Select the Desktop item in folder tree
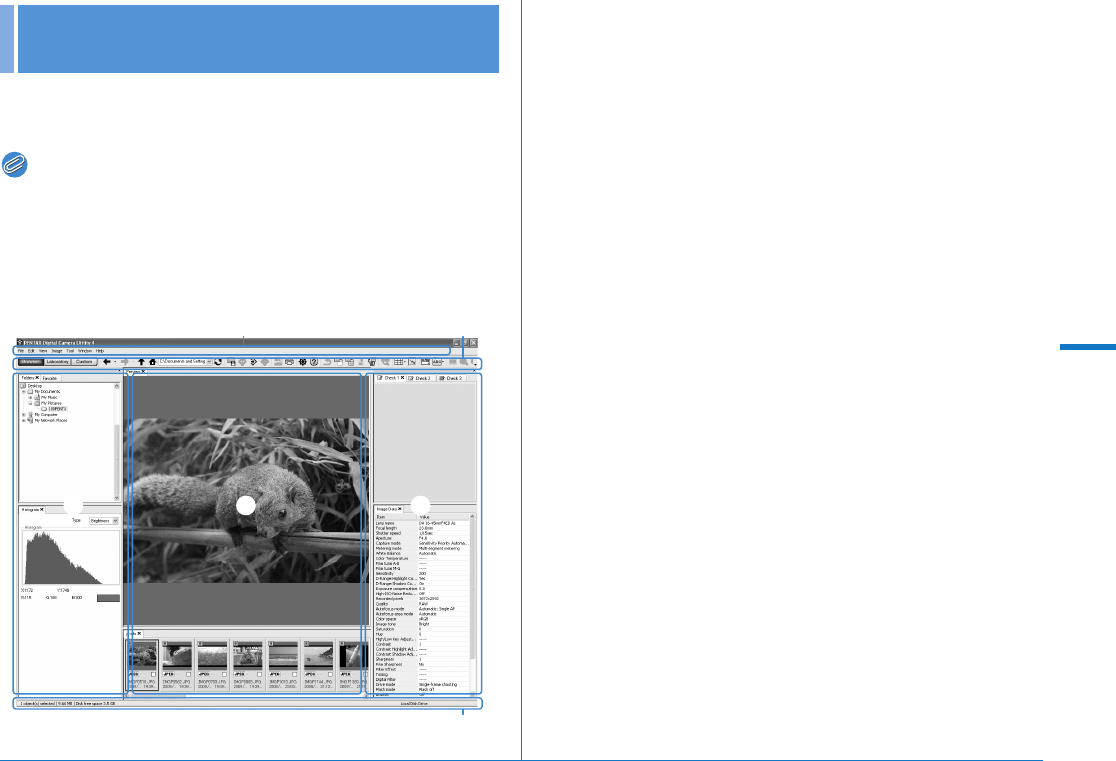1116x761 pixels. pos(31,386)
